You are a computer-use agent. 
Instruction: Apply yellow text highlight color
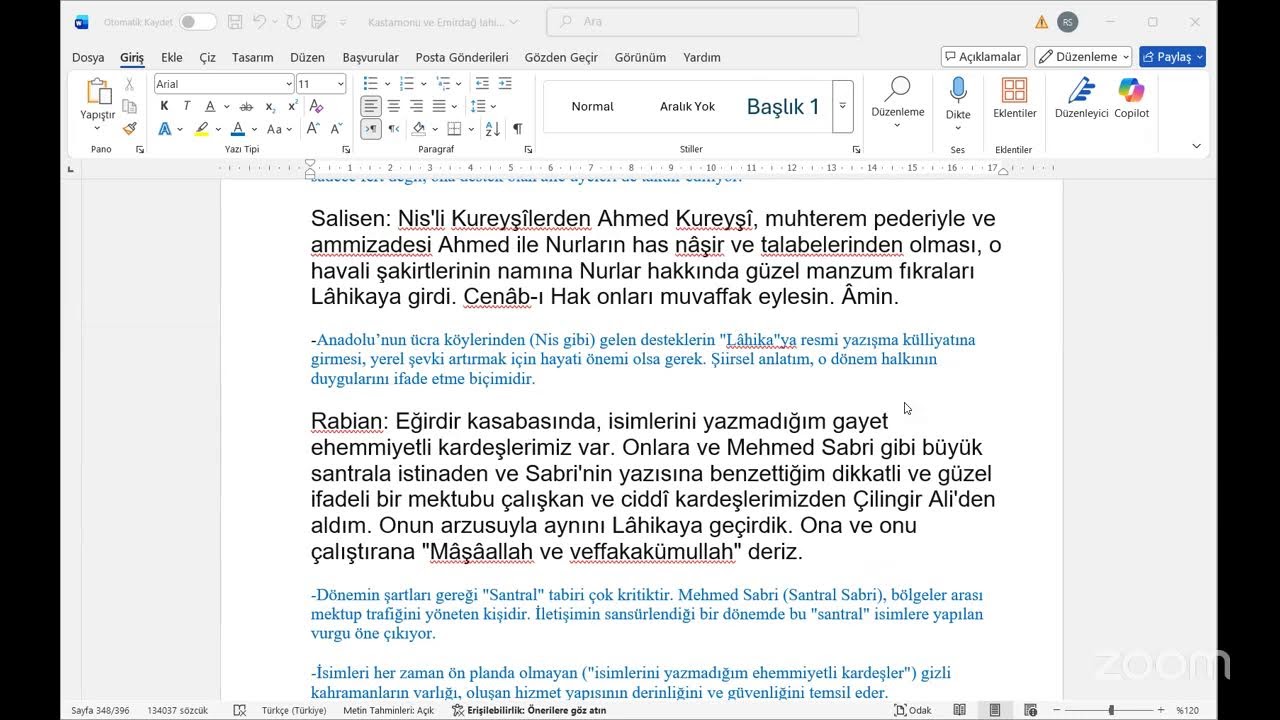[x=201, y=129]
